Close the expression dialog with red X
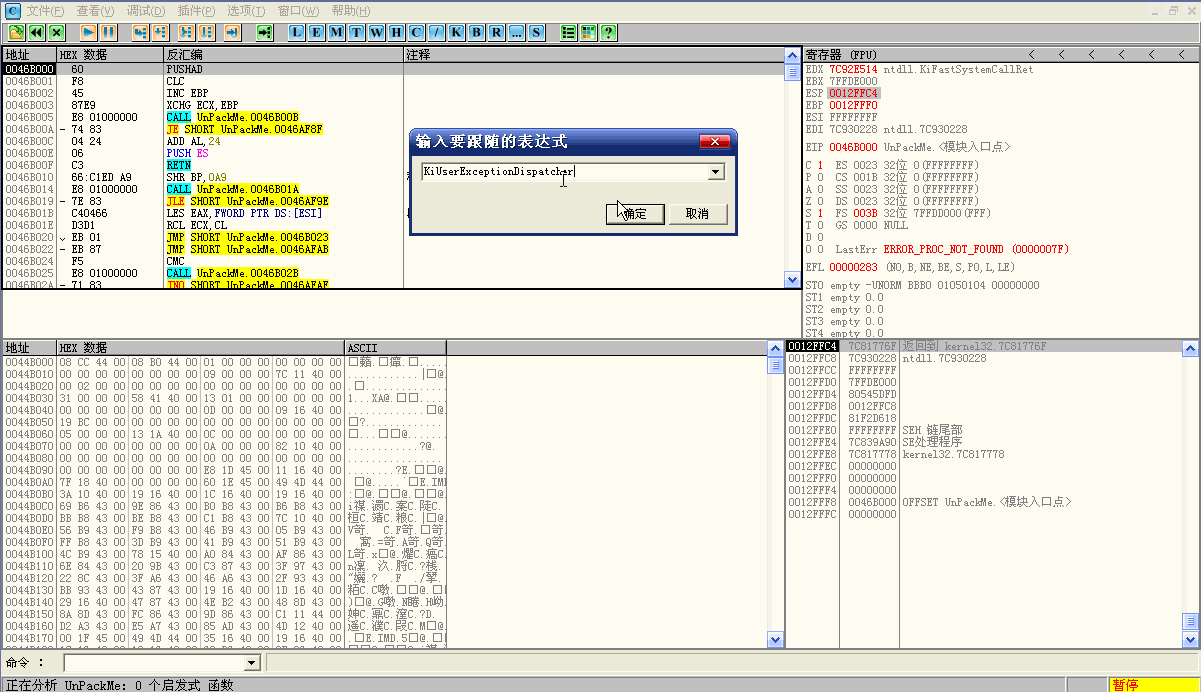The width and height of the screenshot is (1201, 692). click(x=713, y=141)
